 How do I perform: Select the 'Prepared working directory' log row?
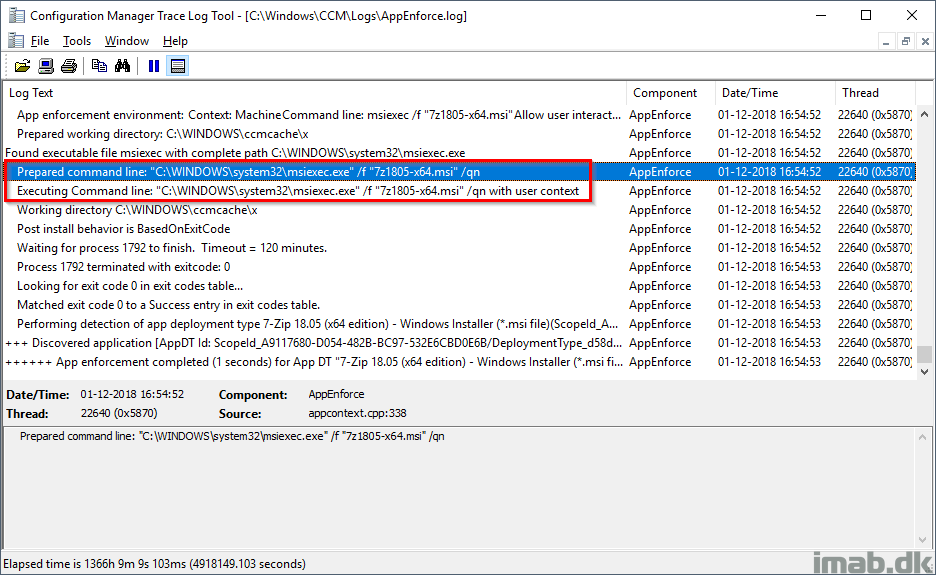[459, 134]
